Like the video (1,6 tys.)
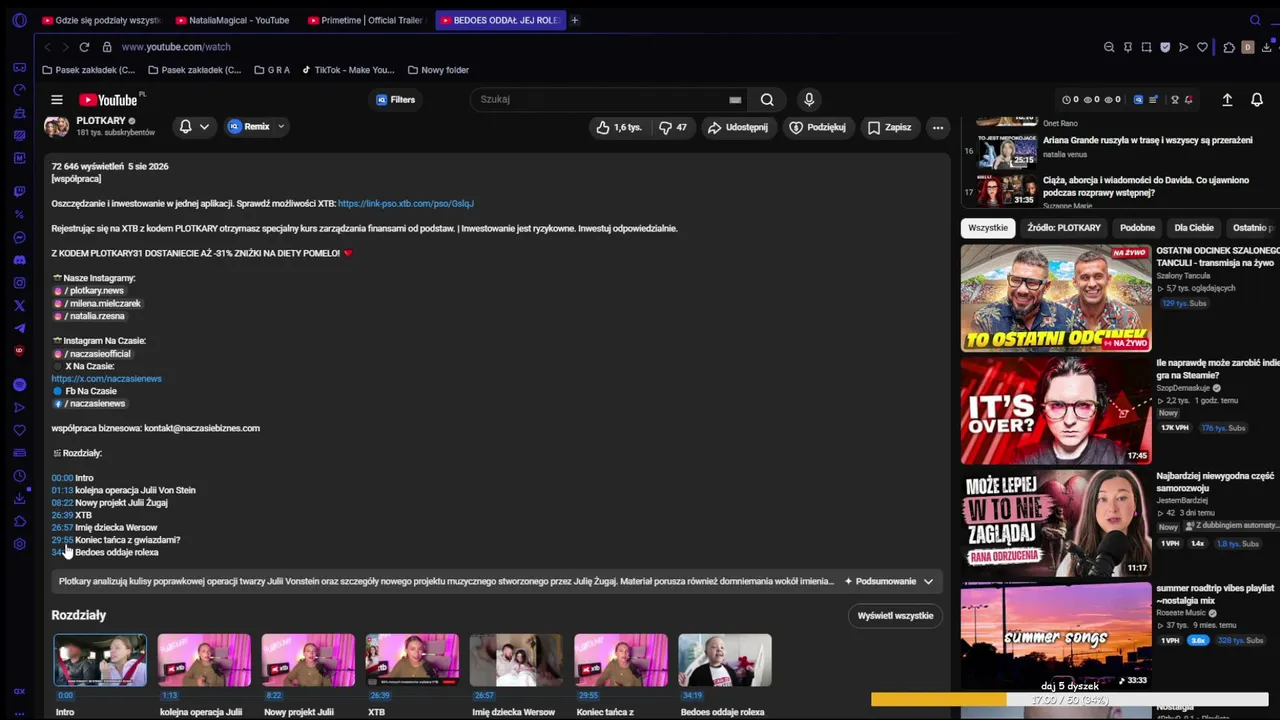 click(x=619, y=128)
